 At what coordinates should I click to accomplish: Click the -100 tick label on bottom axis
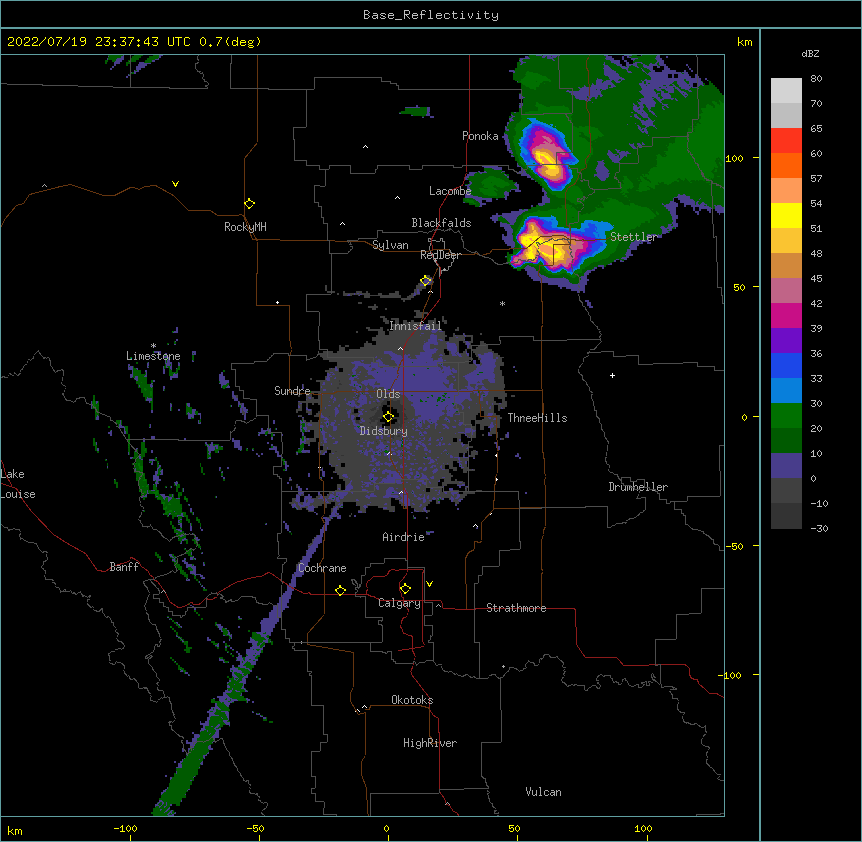point(125,829)
